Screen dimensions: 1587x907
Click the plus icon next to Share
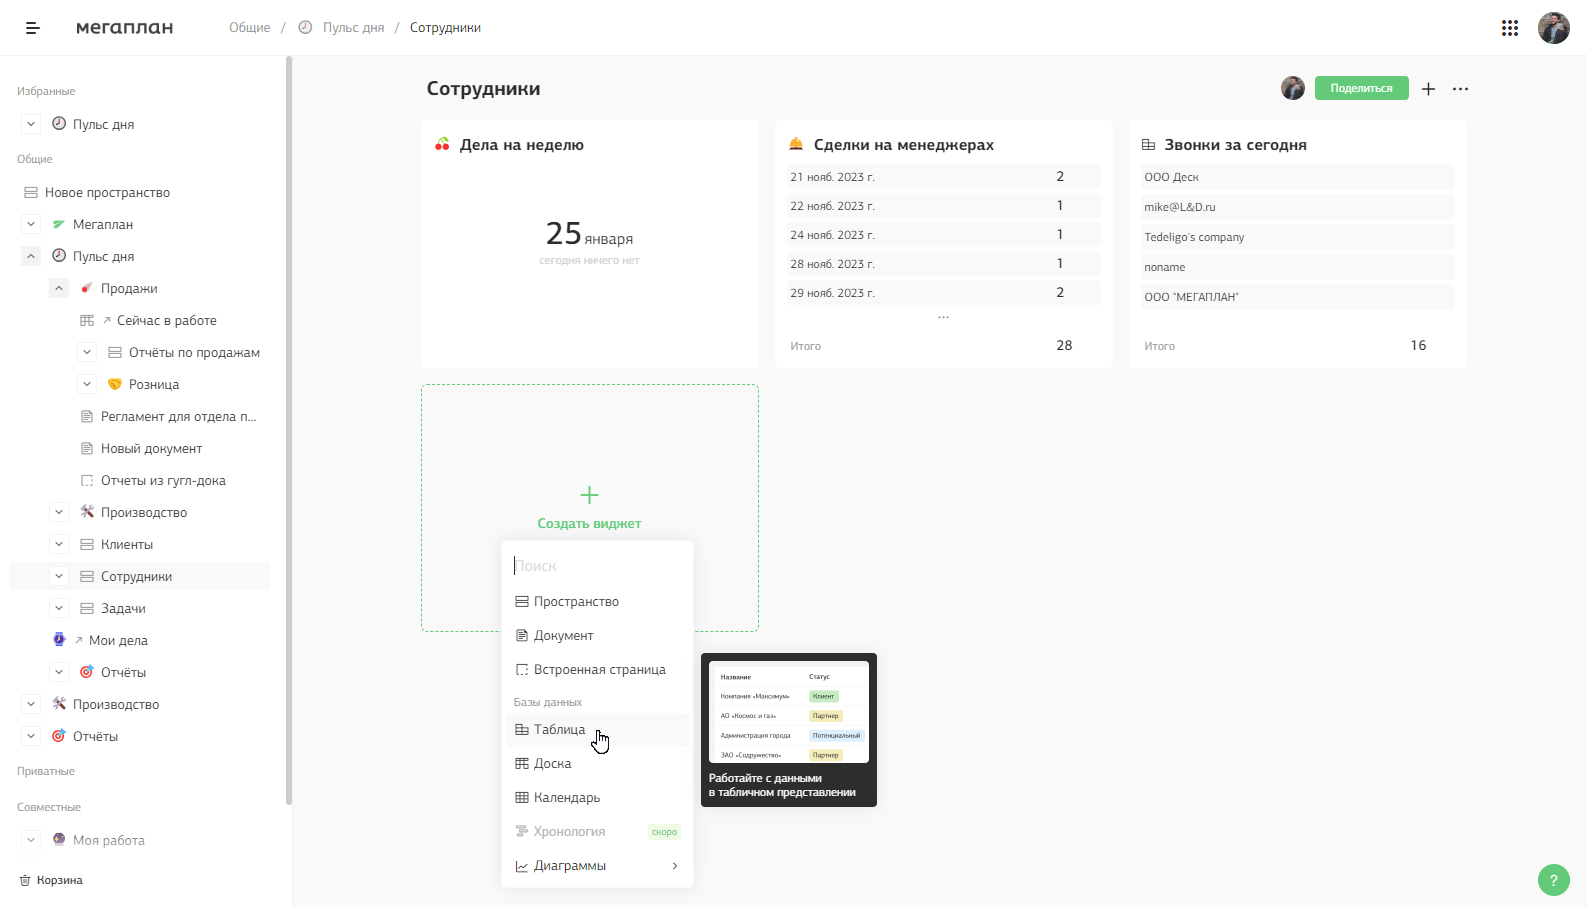pos(1428,89)
